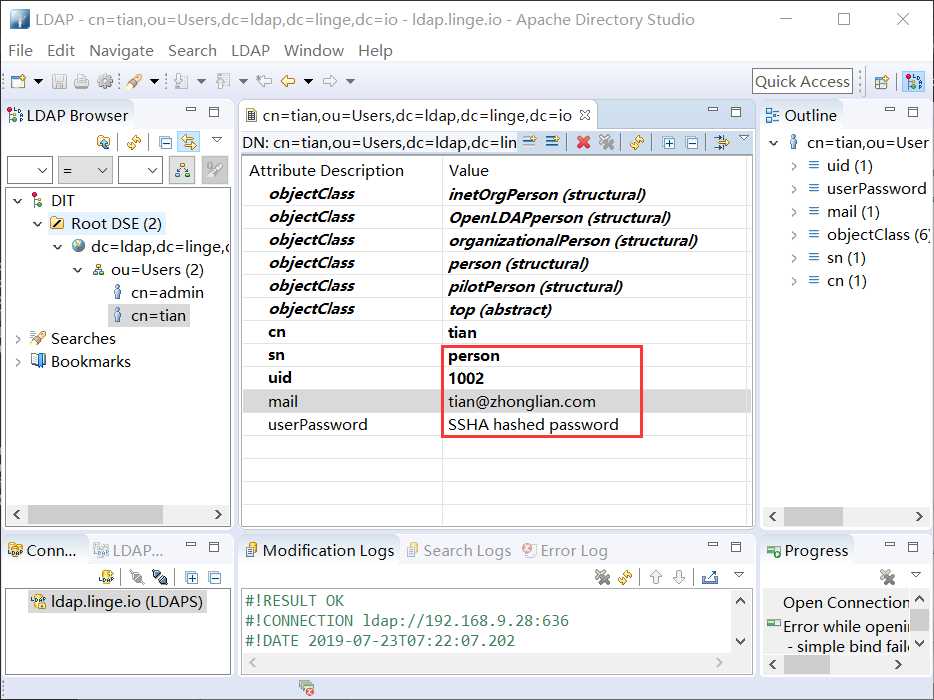Click Open Connection plug icon
Viewport: 934px width, 700px height.
click(x=137, y=577)
